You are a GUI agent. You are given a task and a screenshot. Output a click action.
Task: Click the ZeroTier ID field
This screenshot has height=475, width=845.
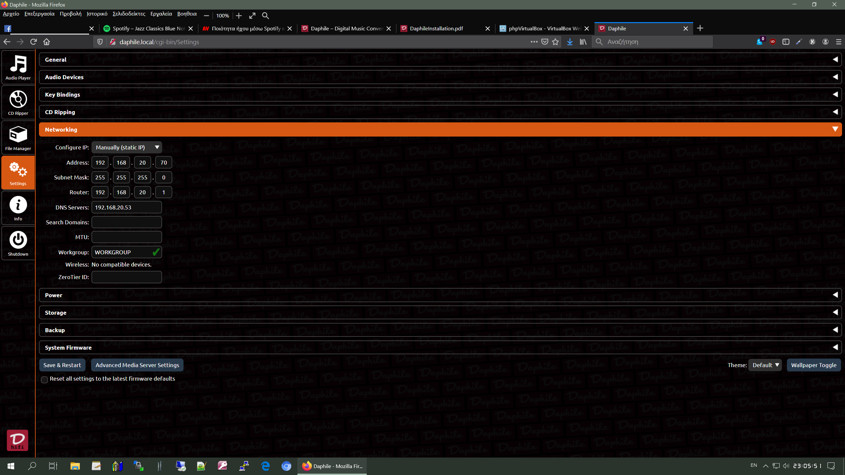127,277
